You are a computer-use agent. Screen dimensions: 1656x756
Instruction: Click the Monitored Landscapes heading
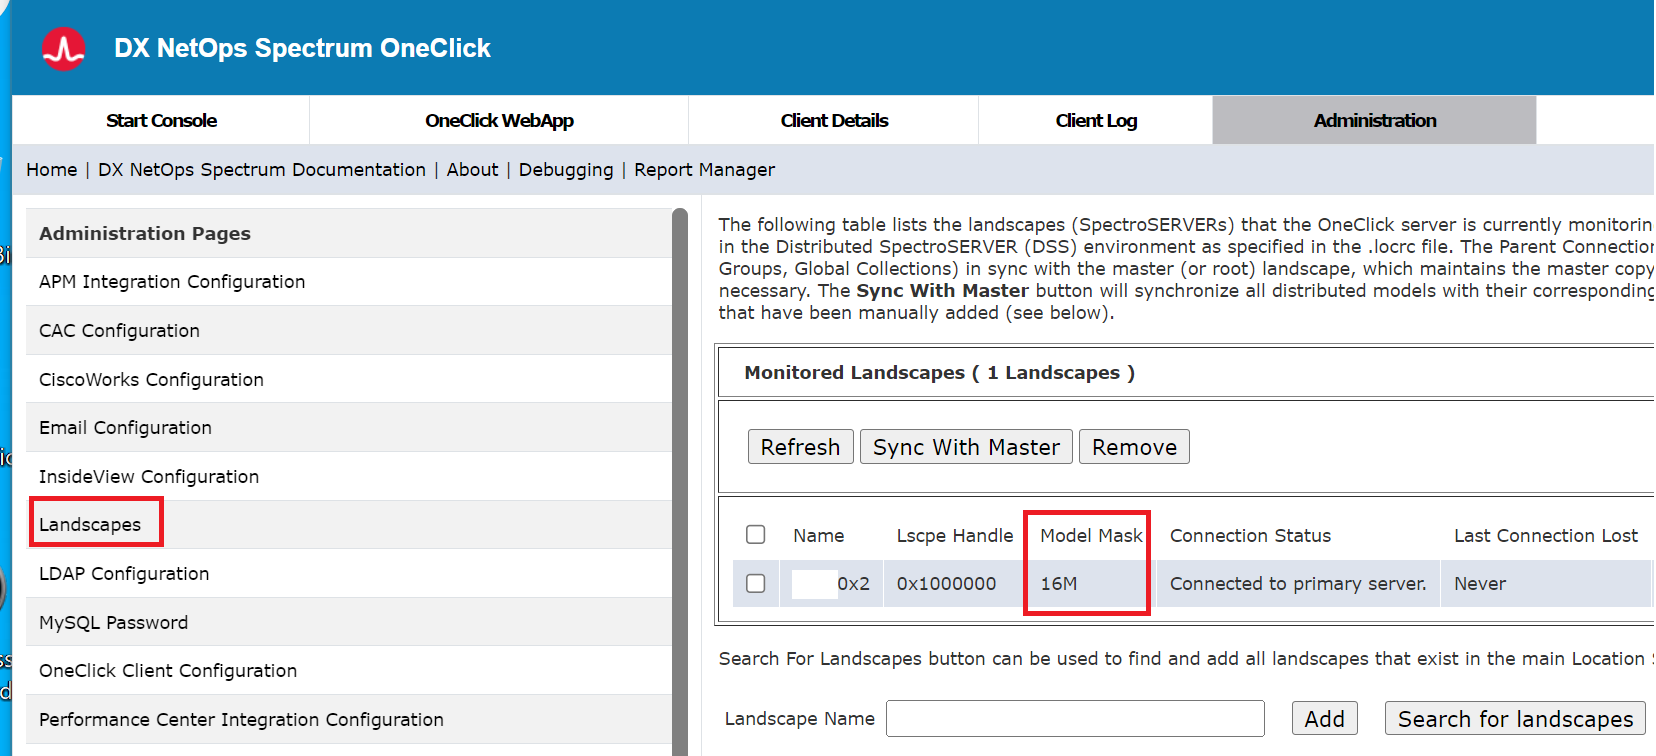tap(939, 373)
